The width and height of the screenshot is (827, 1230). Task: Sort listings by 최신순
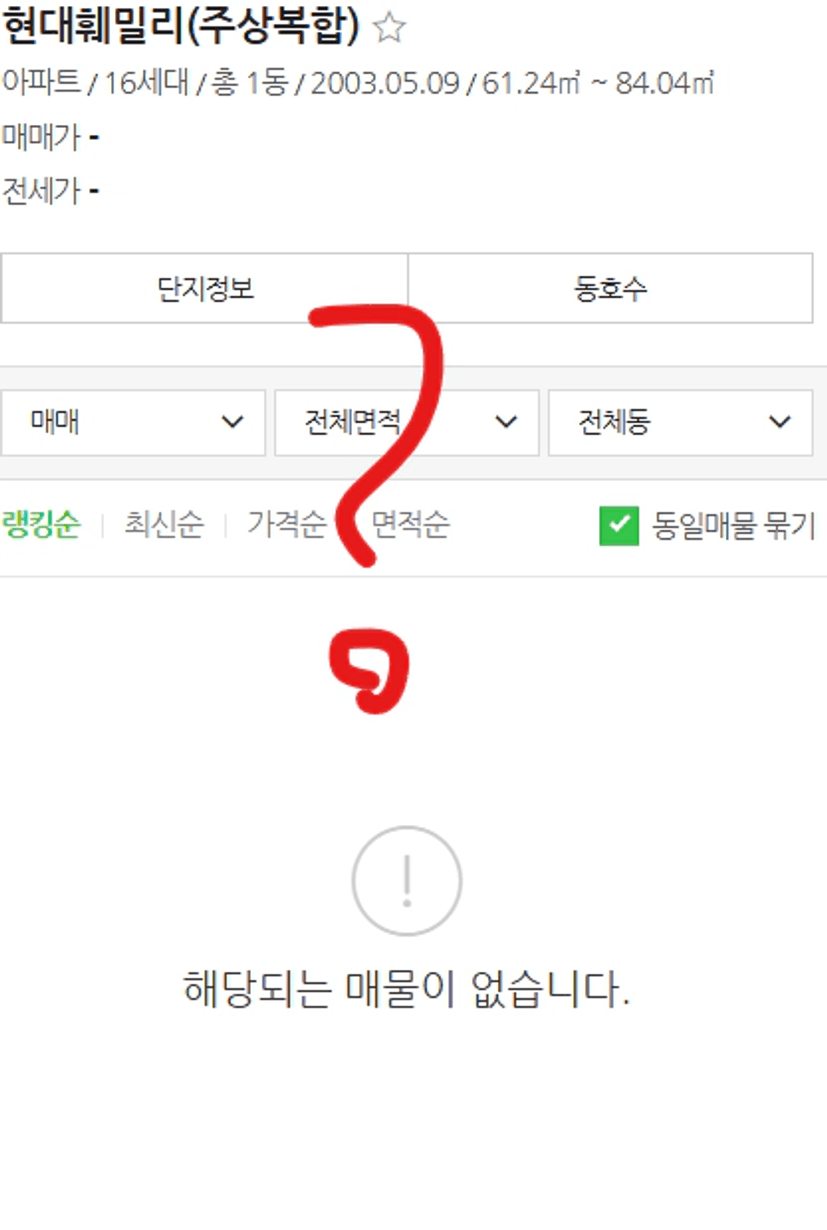tap(164, 524)
